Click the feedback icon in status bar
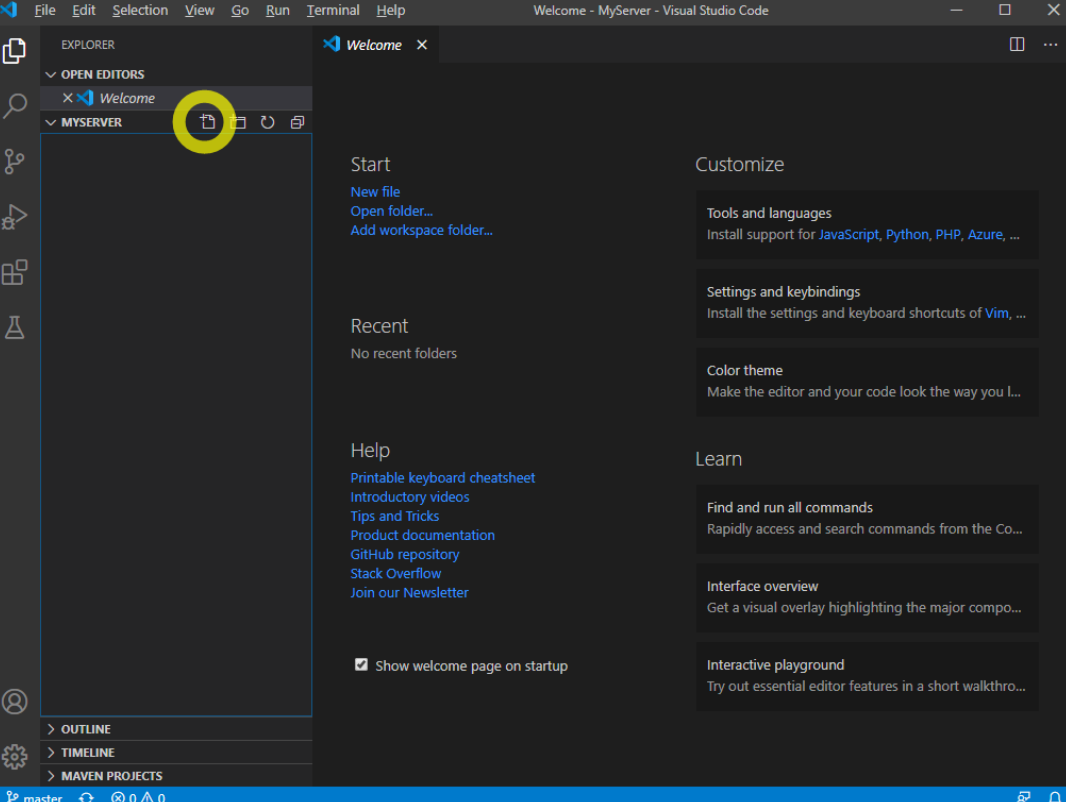Screen dimensions: 1066x802 click(1024, 797)
